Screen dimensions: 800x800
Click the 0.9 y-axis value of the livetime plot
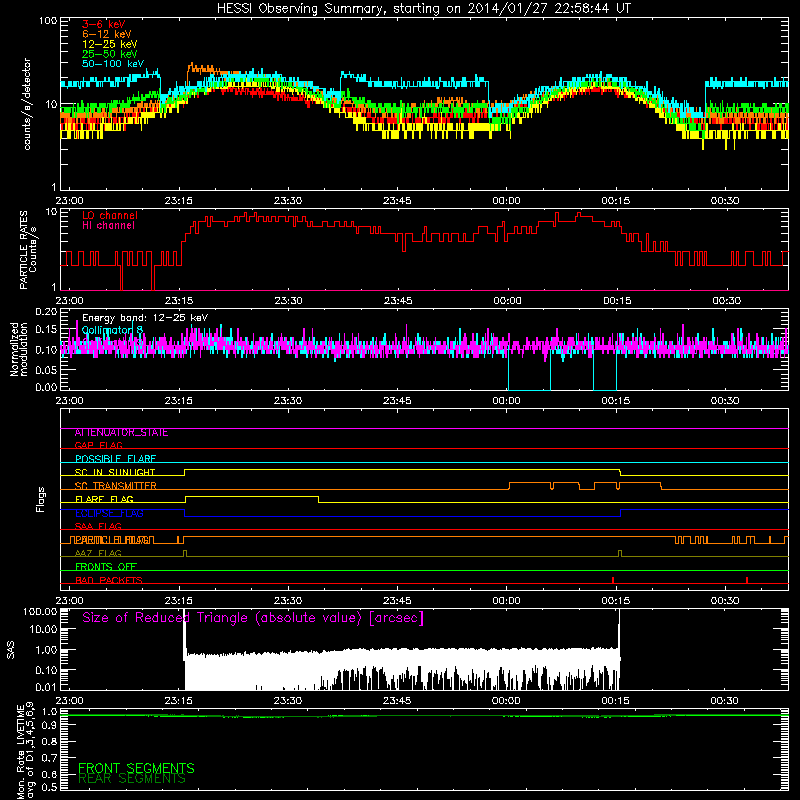point(49,726)
